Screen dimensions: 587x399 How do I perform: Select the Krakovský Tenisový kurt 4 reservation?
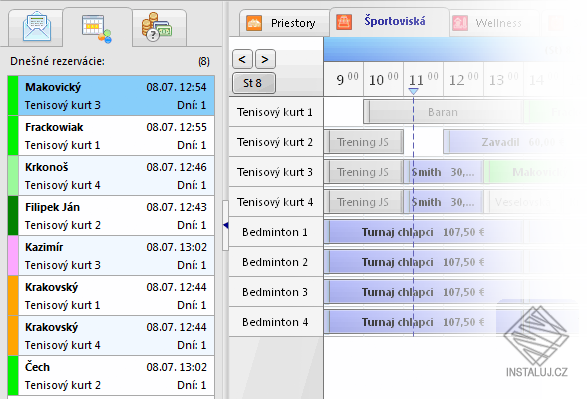[x=111, y=336]
